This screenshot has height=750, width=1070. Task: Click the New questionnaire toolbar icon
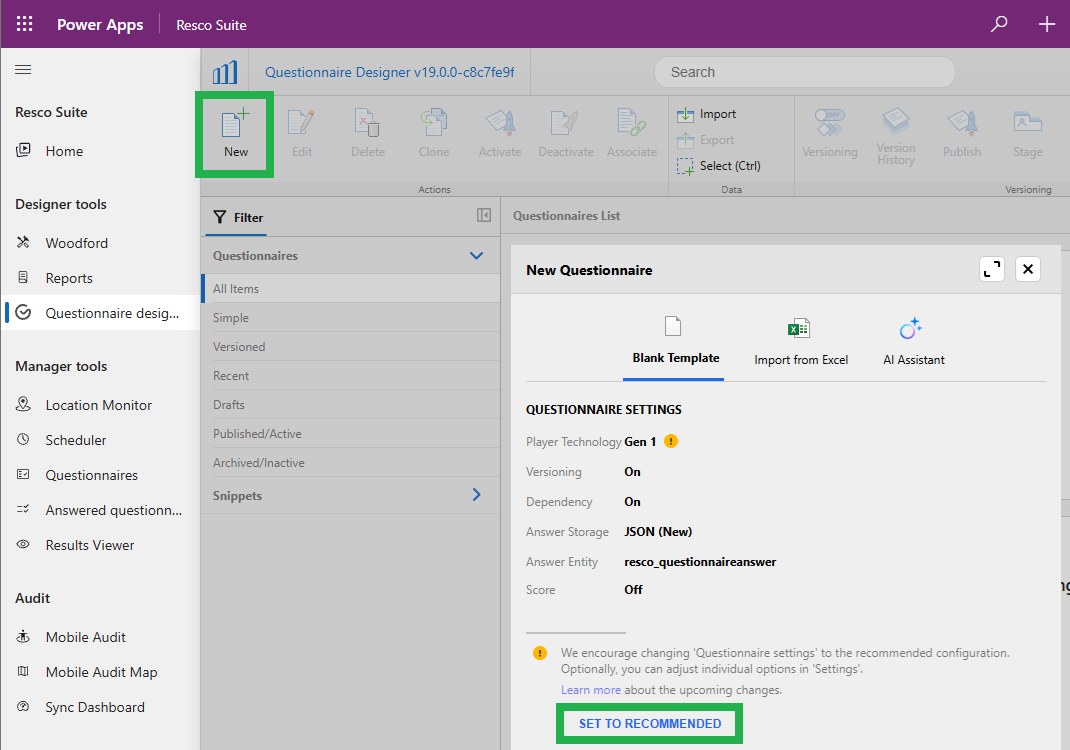coord(235,134)
